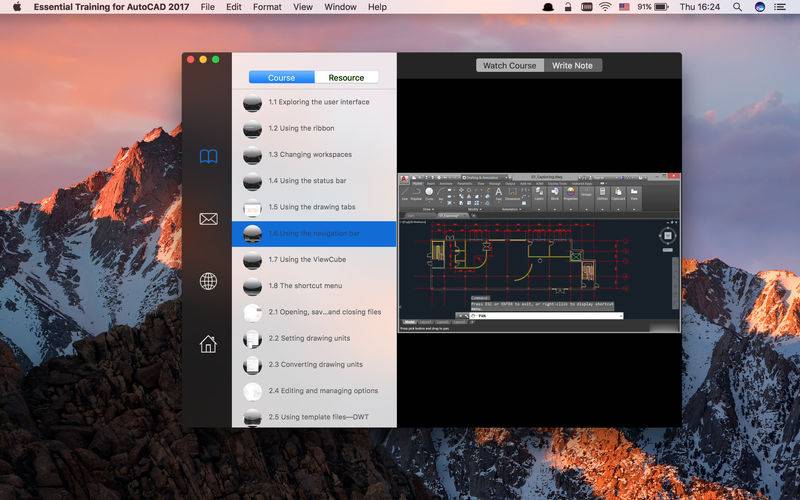Open lesson 1.2 Using the ribbon
The image size is (800, 500).
(x=314, y=128)
